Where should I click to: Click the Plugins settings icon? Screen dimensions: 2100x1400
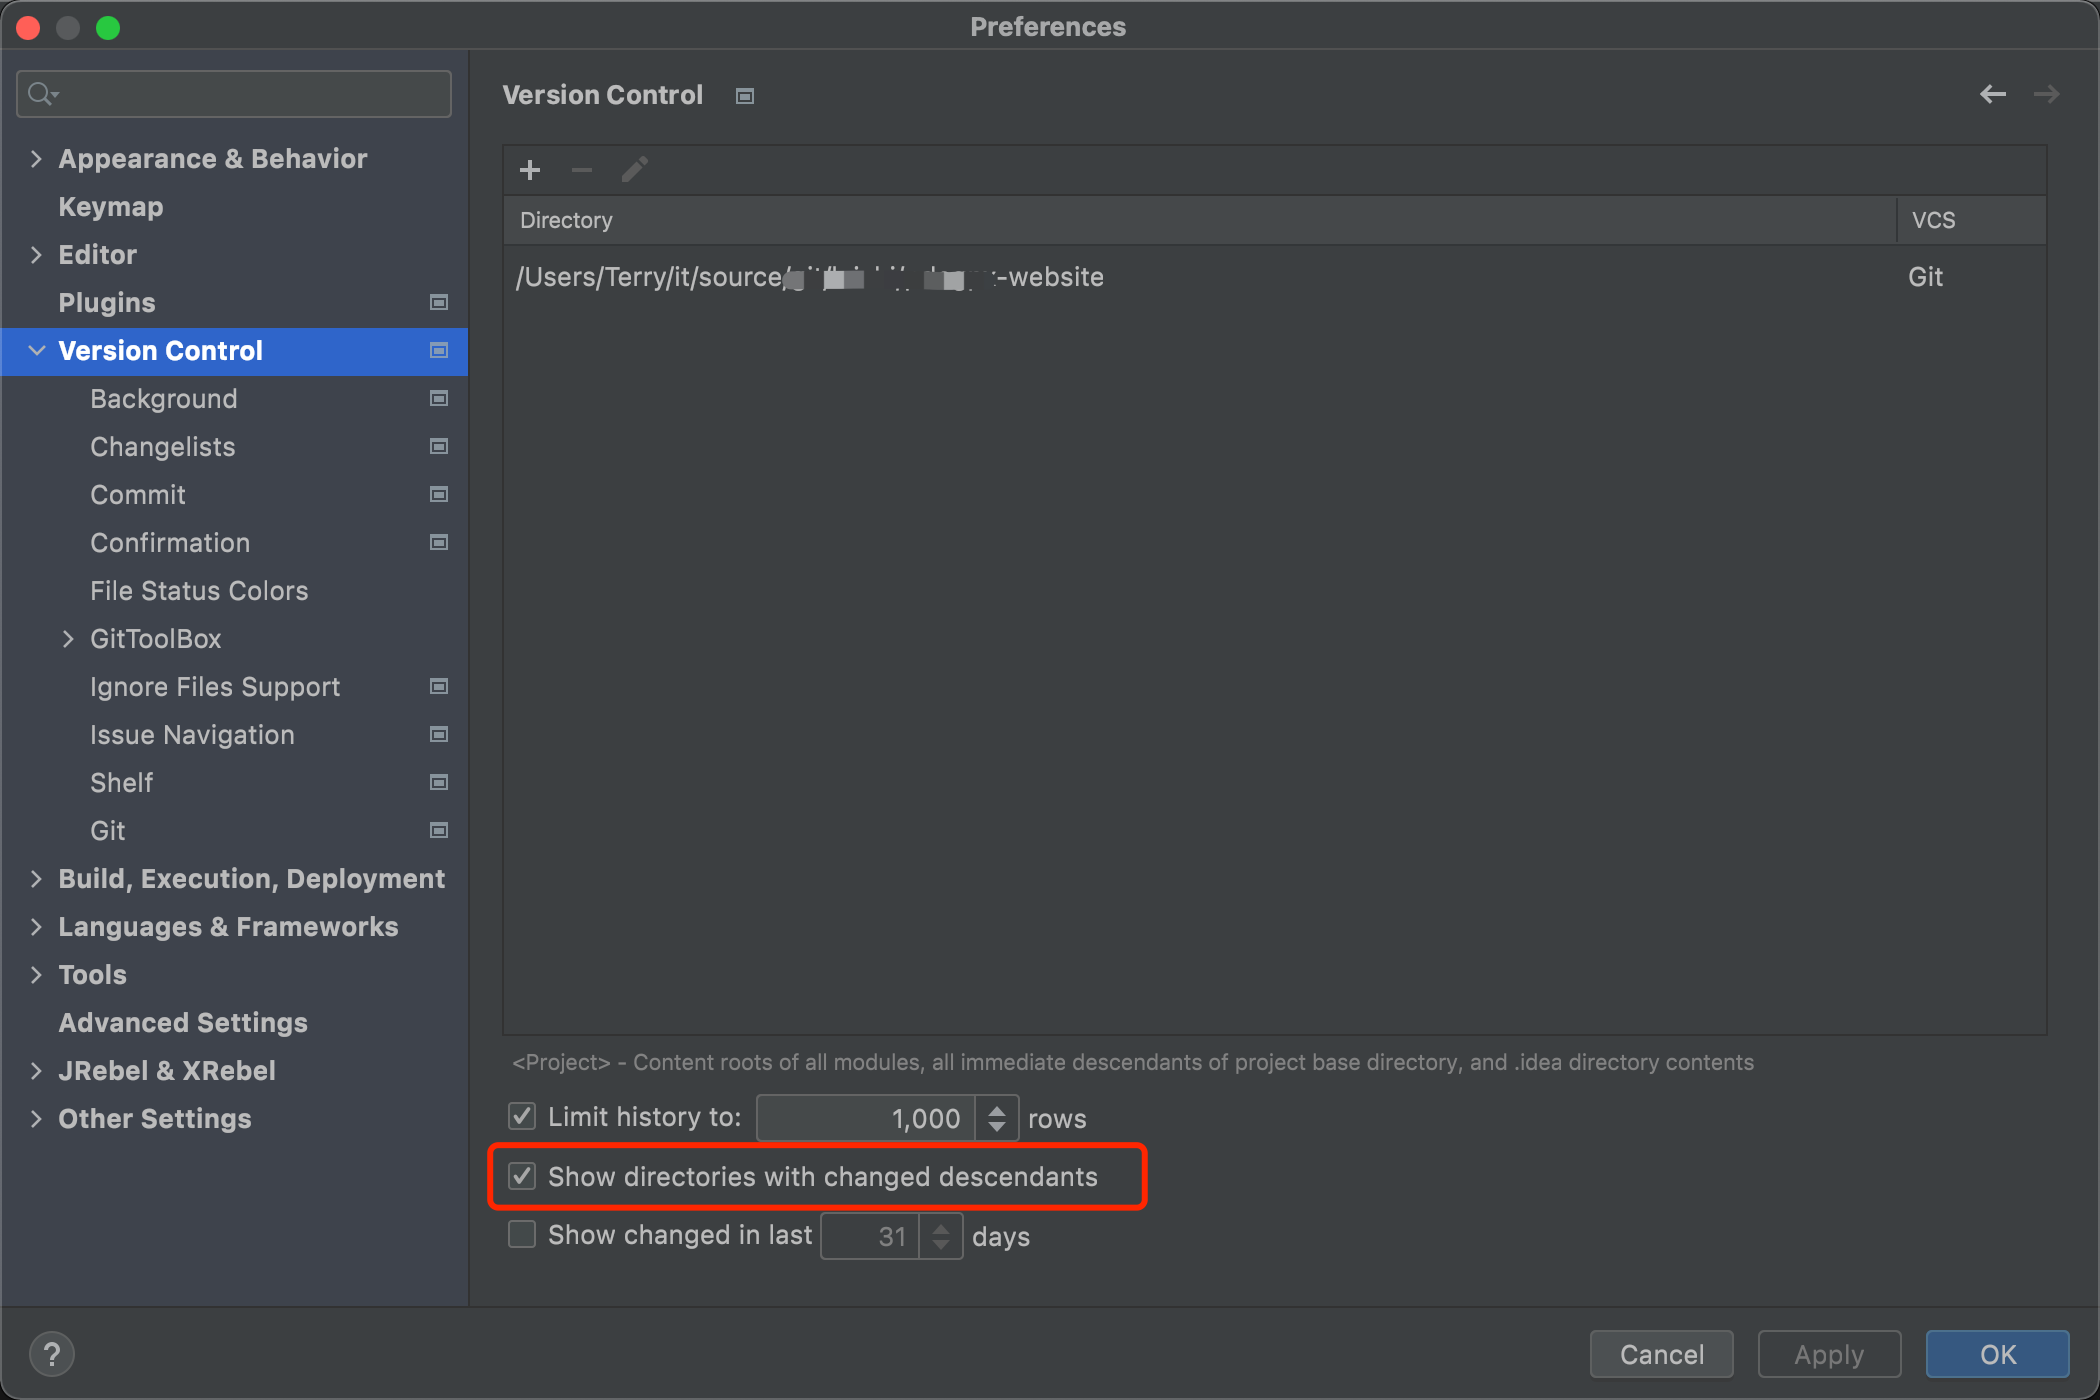[441, 302]
